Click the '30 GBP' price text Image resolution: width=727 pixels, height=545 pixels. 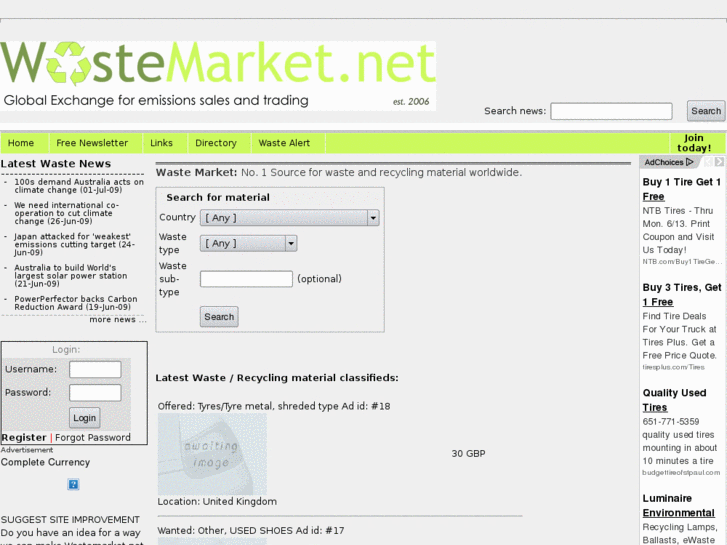468,454
